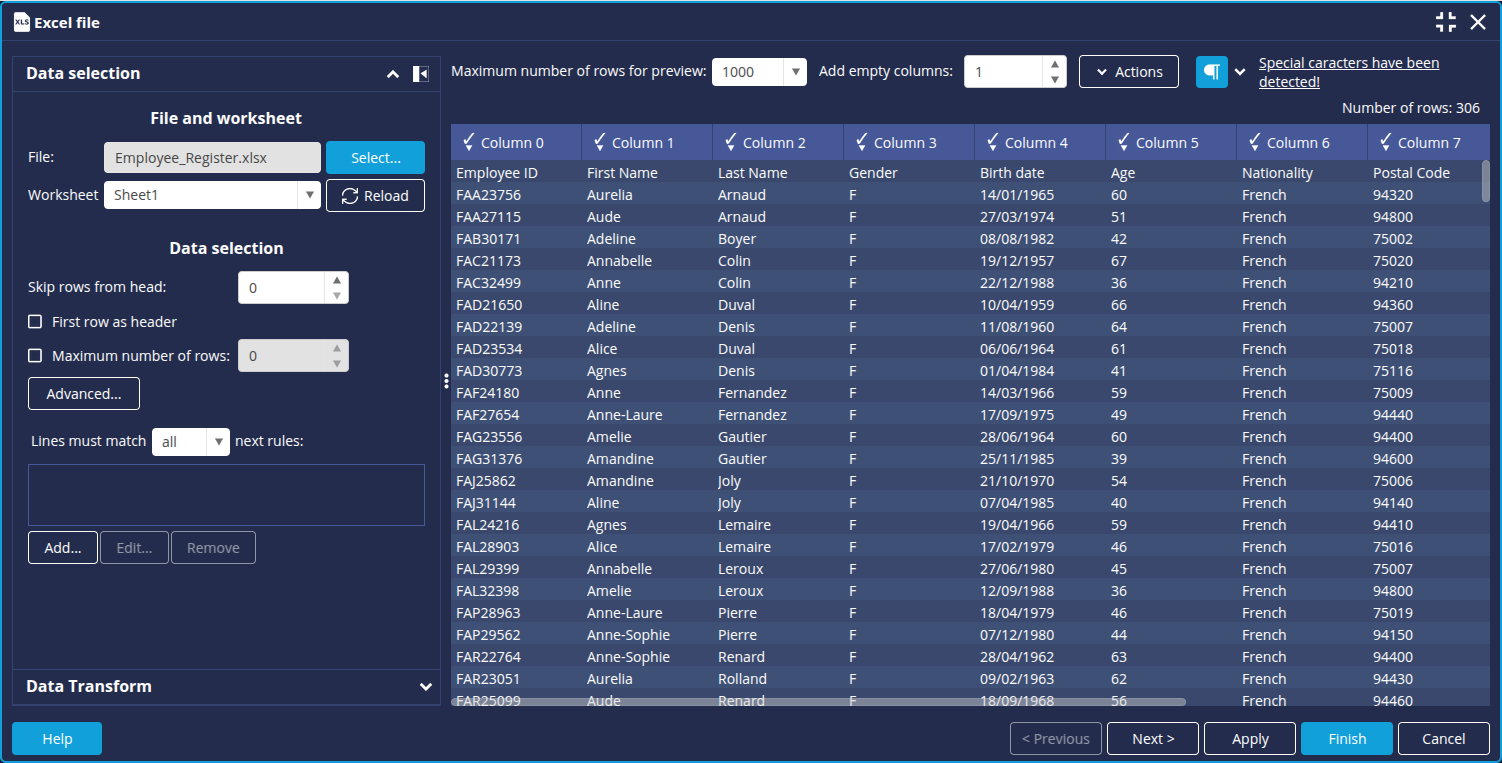Click the pilcrow special characters icon
This screenshot has width=1502, height=763.
point(1211,72)
